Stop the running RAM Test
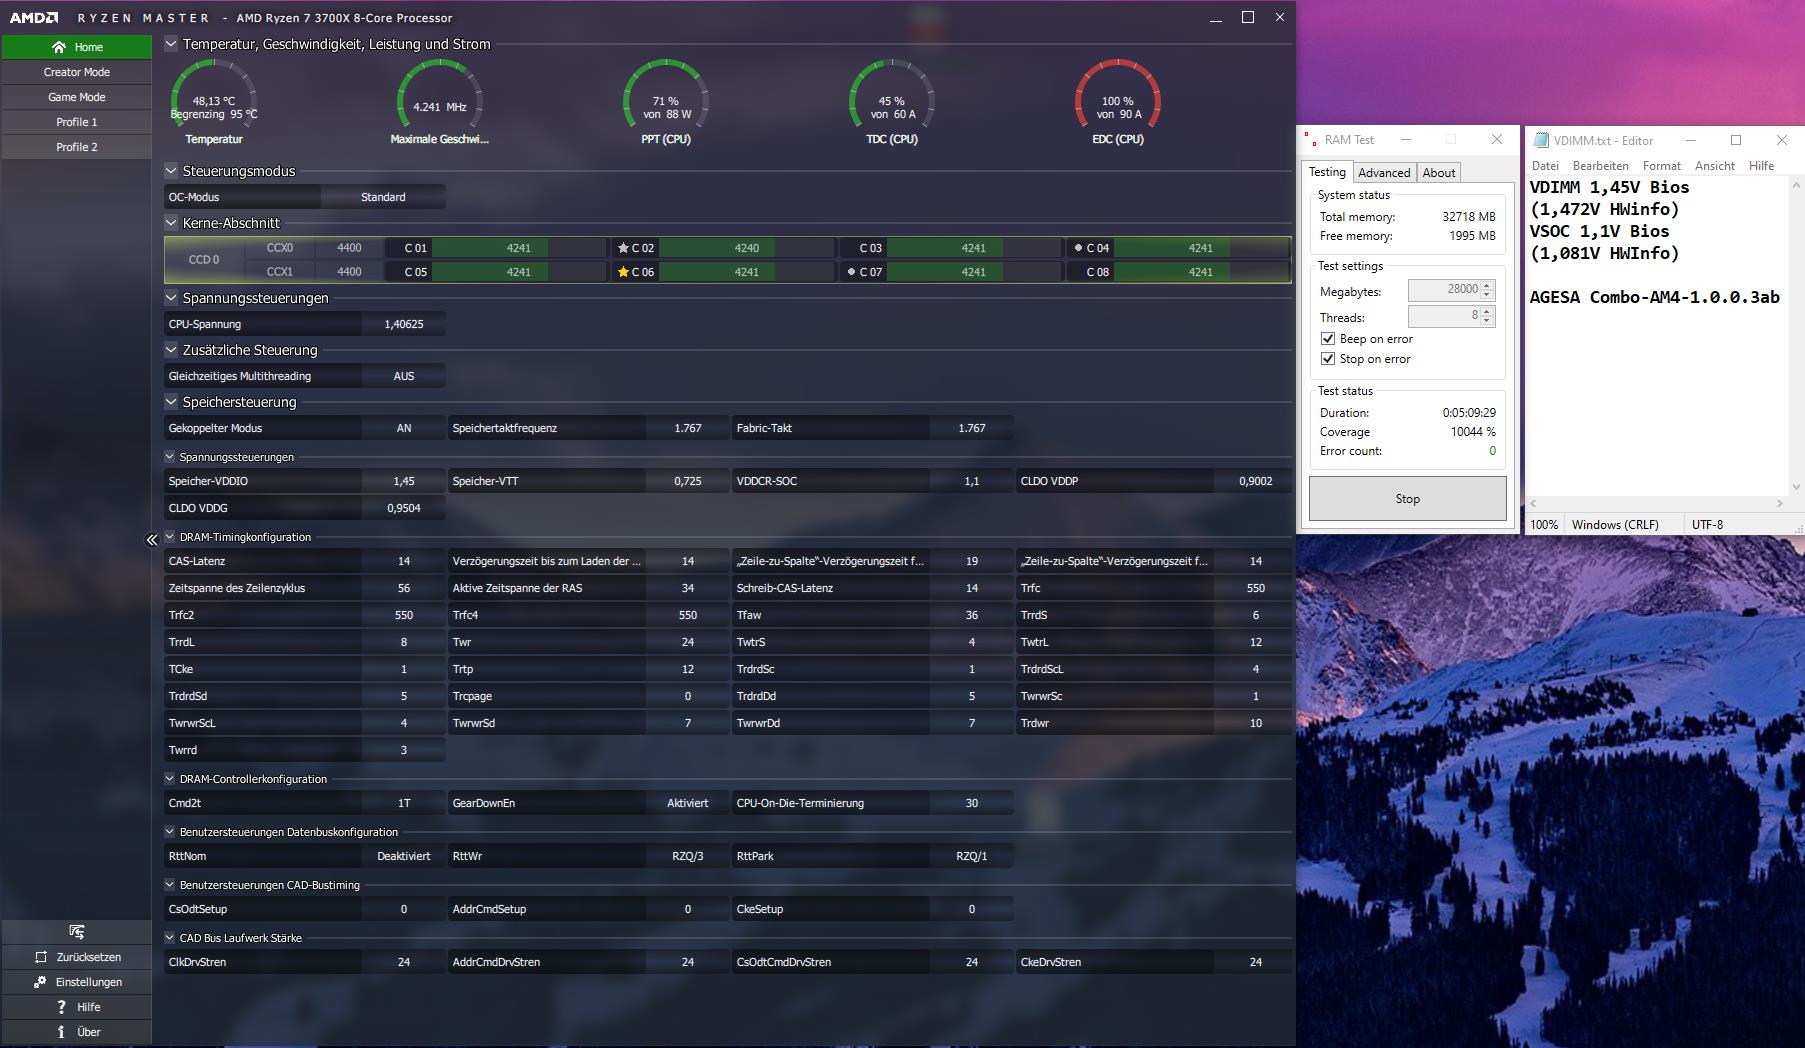Image resolution: width=1805 pixels, height=1048 pixels. (x=1407, y=498)
